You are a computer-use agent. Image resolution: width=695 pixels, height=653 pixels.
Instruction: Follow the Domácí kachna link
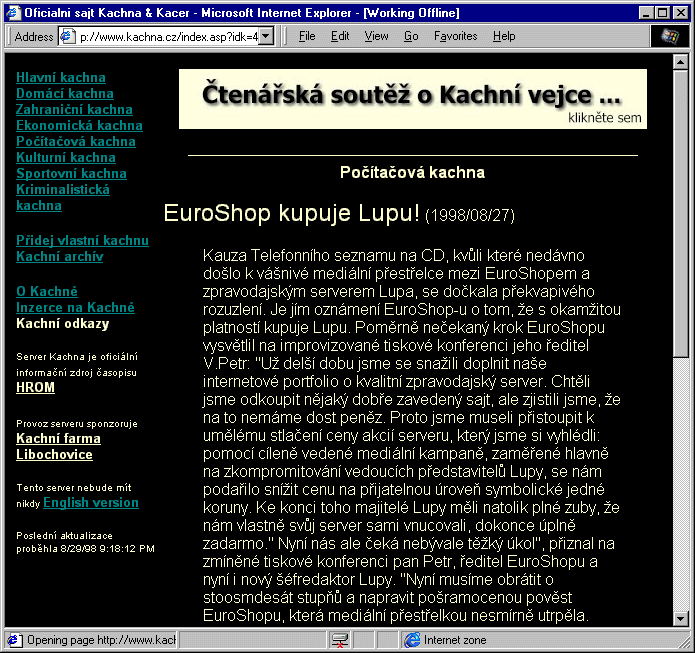[x=65, y=93]
